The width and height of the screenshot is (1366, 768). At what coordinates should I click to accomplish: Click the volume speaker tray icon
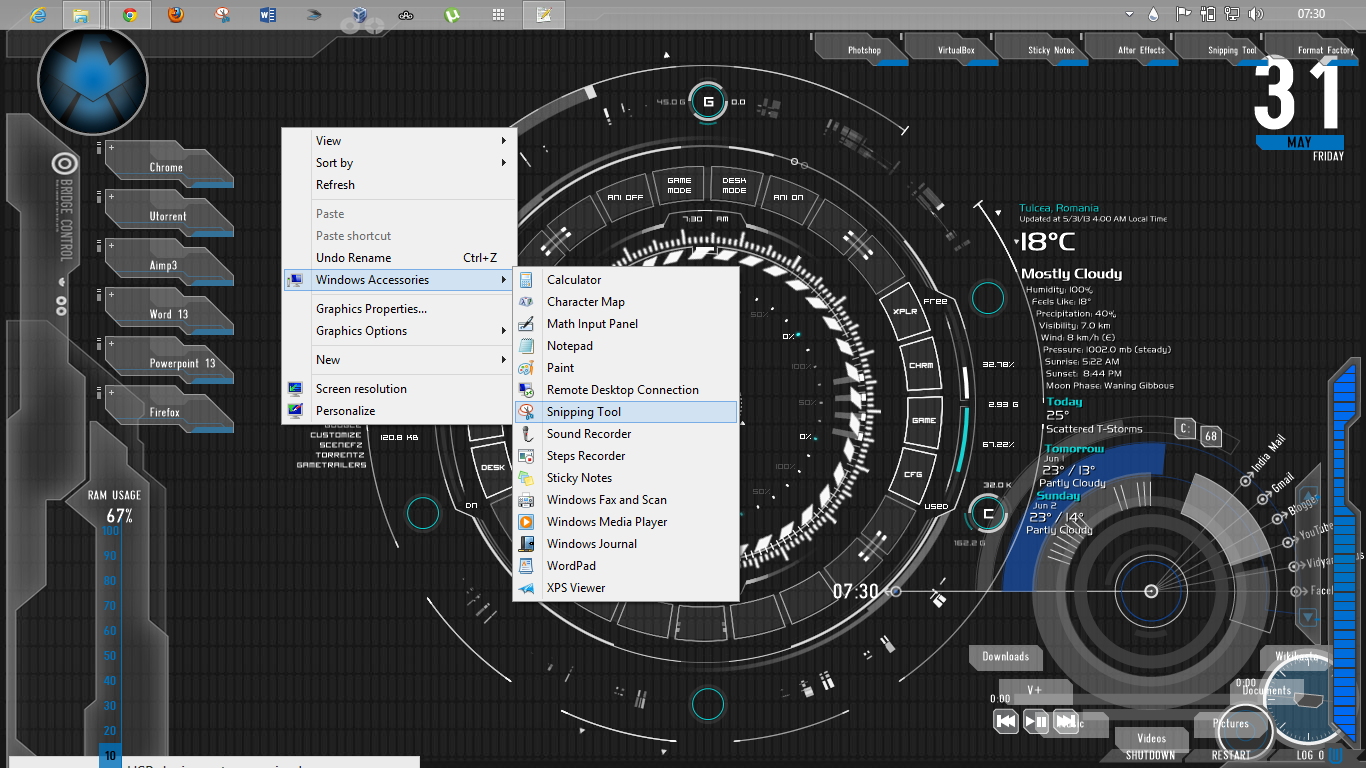point(1256,14)
